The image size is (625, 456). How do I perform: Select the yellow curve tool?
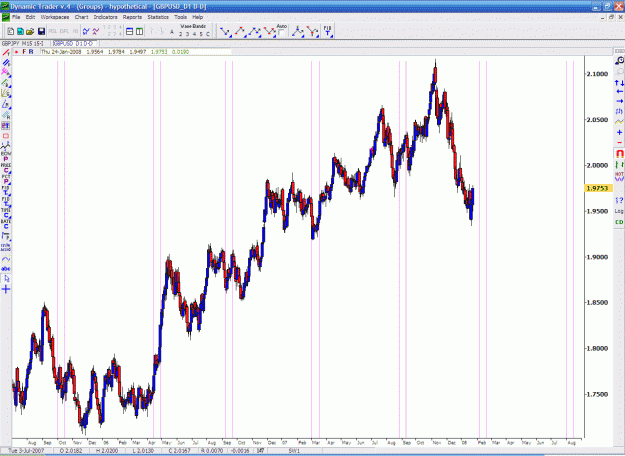[x=6, y=259]
